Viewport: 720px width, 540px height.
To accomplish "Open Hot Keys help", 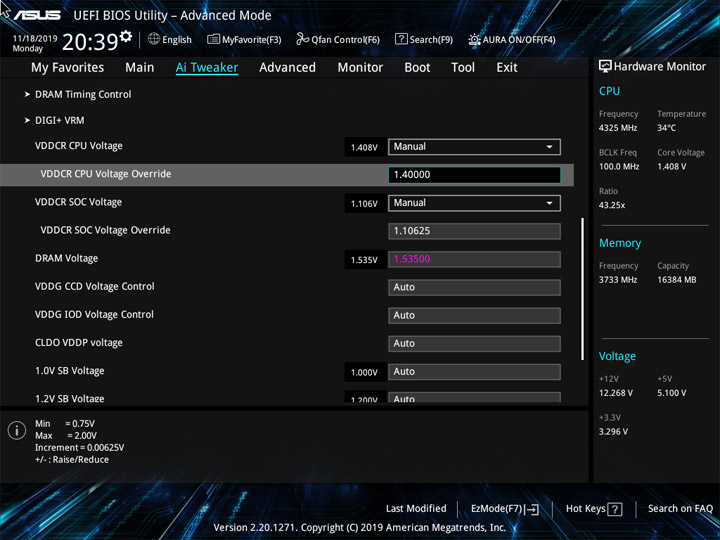I will point(594,509).
